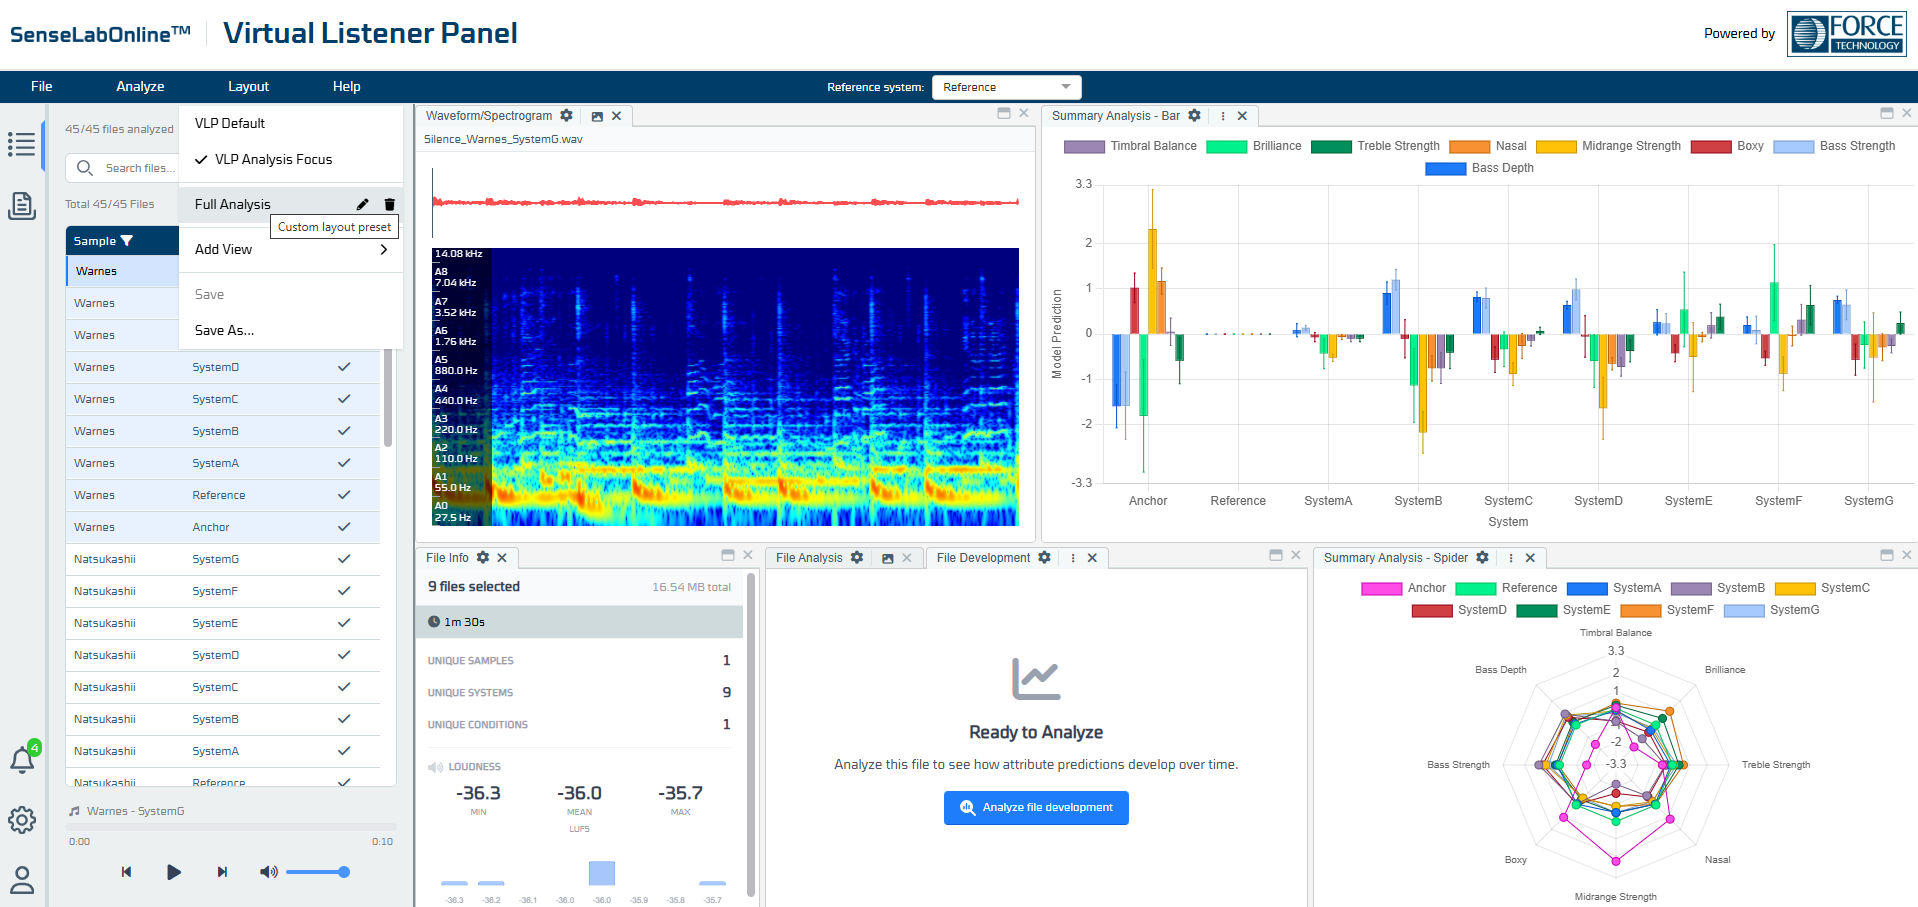Click the user profile icon in sidebar
Screen dimensions: 1918x907
tap(22, 880)
